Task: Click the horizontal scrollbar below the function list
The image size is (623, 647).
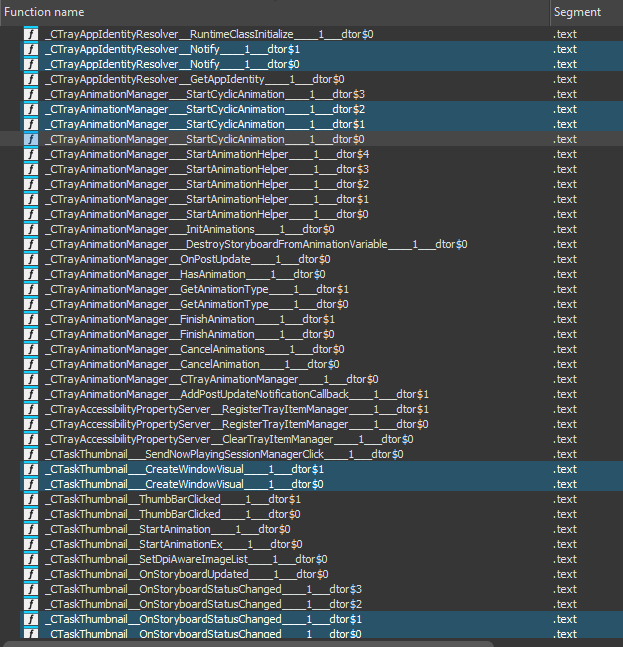Action: coord(248,644)
